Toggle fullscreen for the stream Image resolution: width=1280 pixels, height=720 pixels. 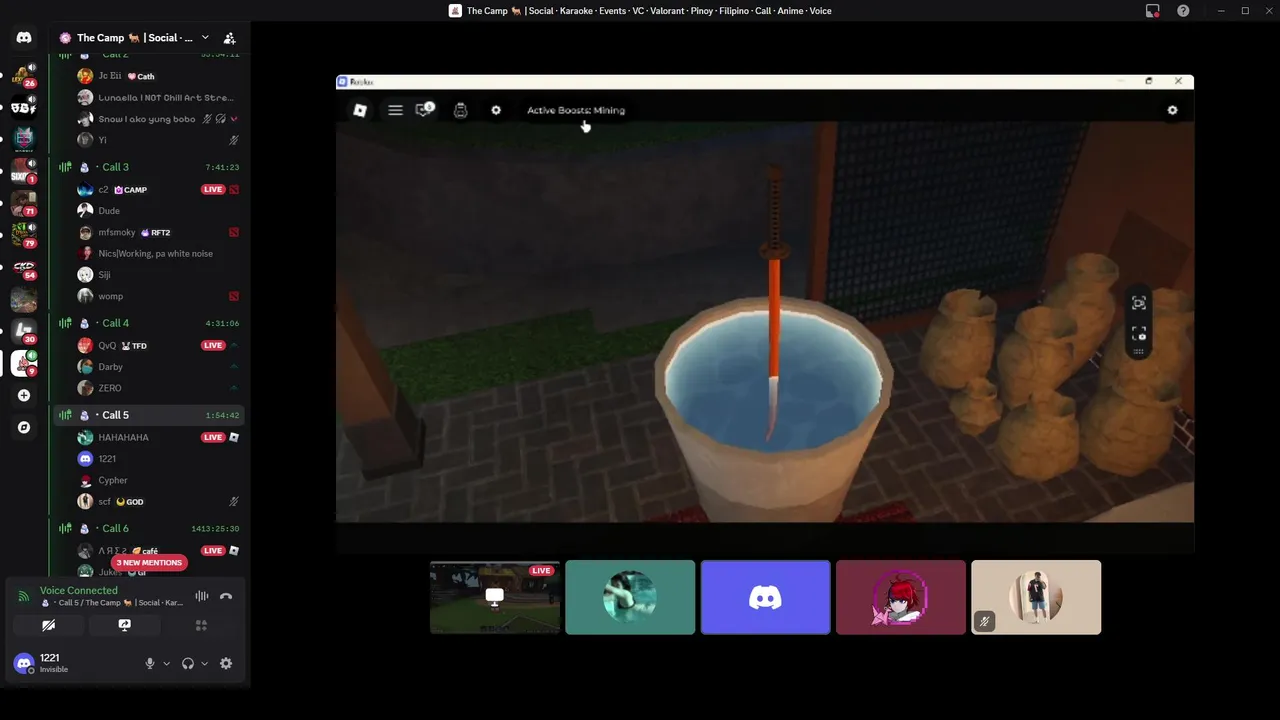[x=1139, y=334]
